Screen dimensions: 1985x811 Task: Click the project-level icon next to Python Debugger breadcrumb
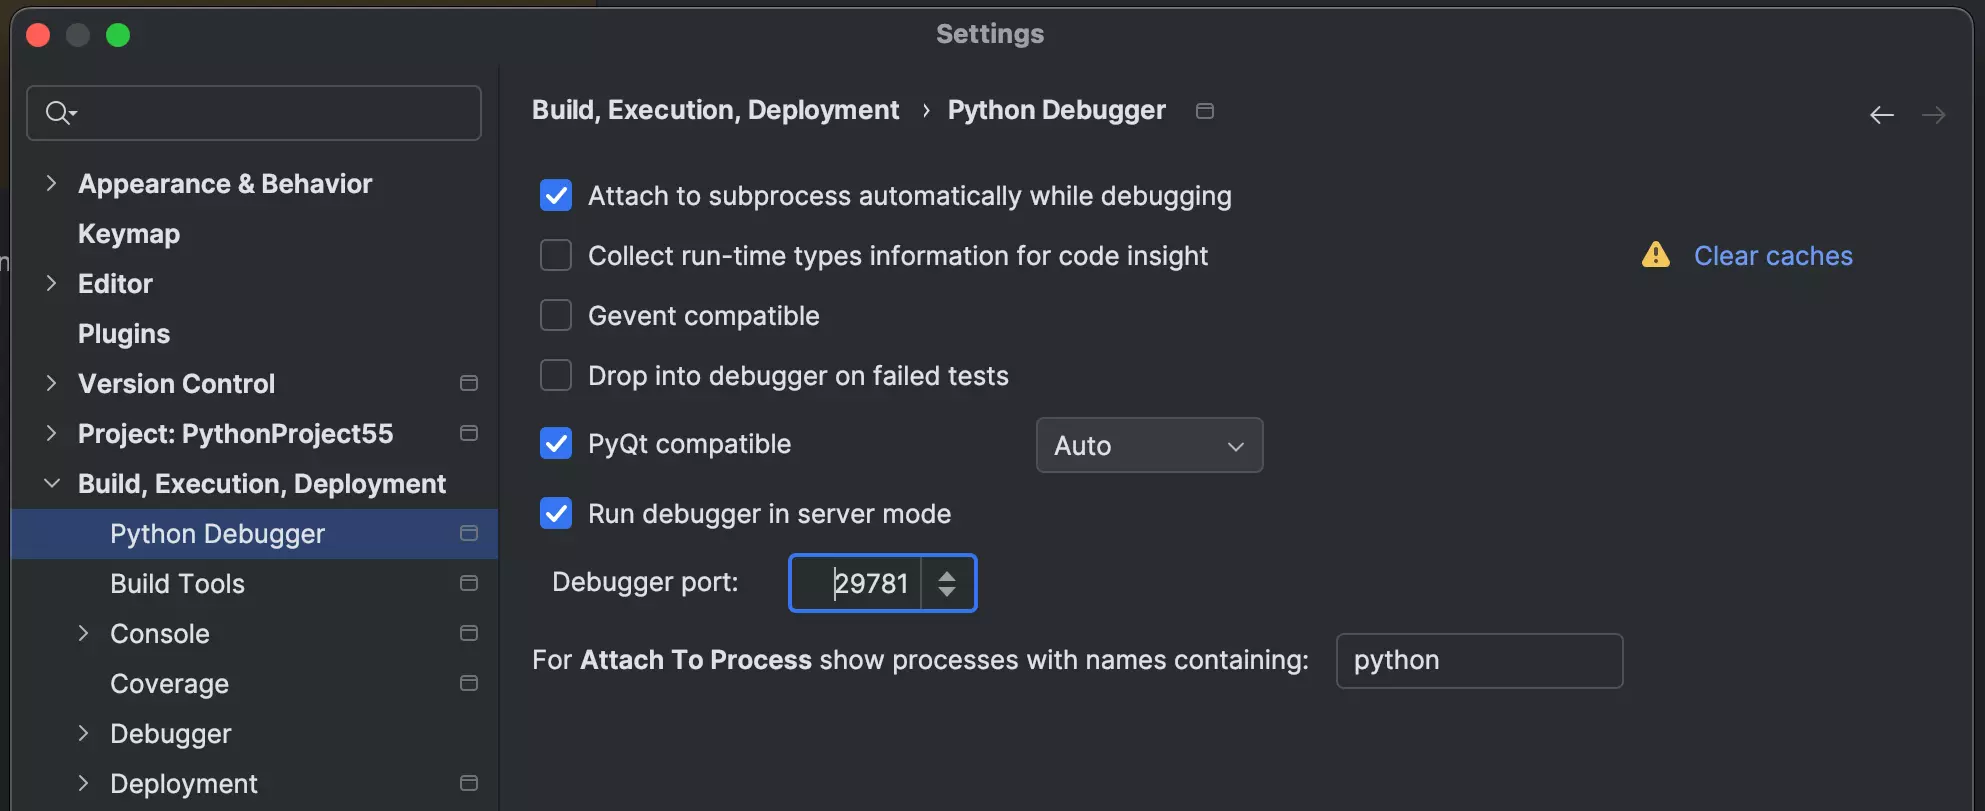pos(1204,111)
